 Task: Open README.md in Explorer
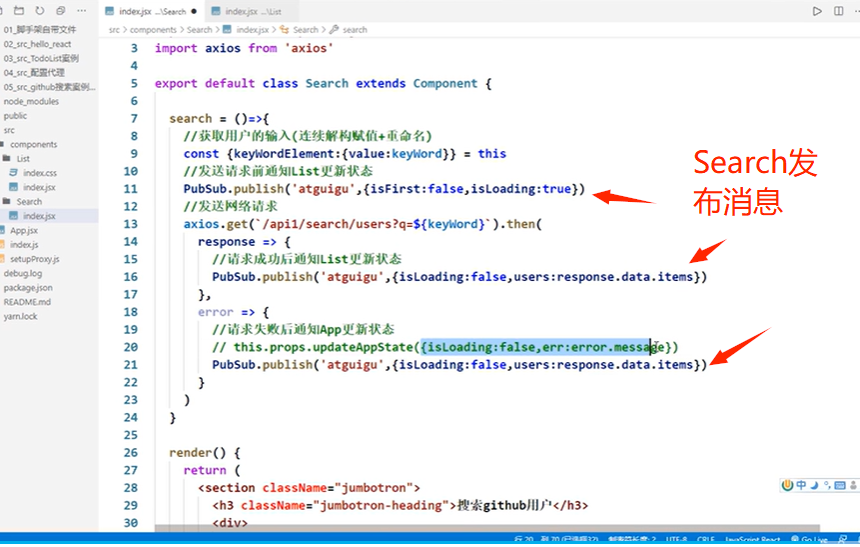click(x=27, y=302)
